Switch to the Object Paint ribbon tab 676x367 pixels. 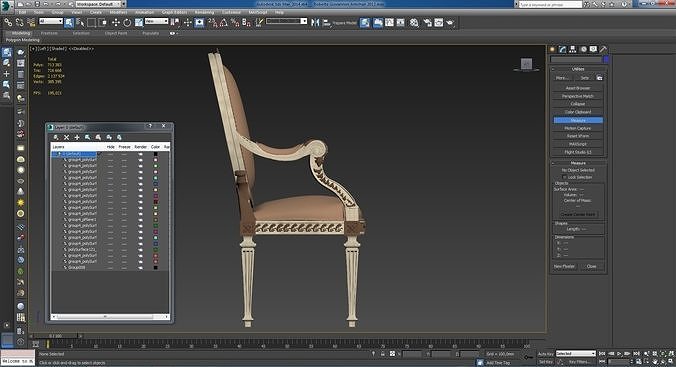coord(116,33)
